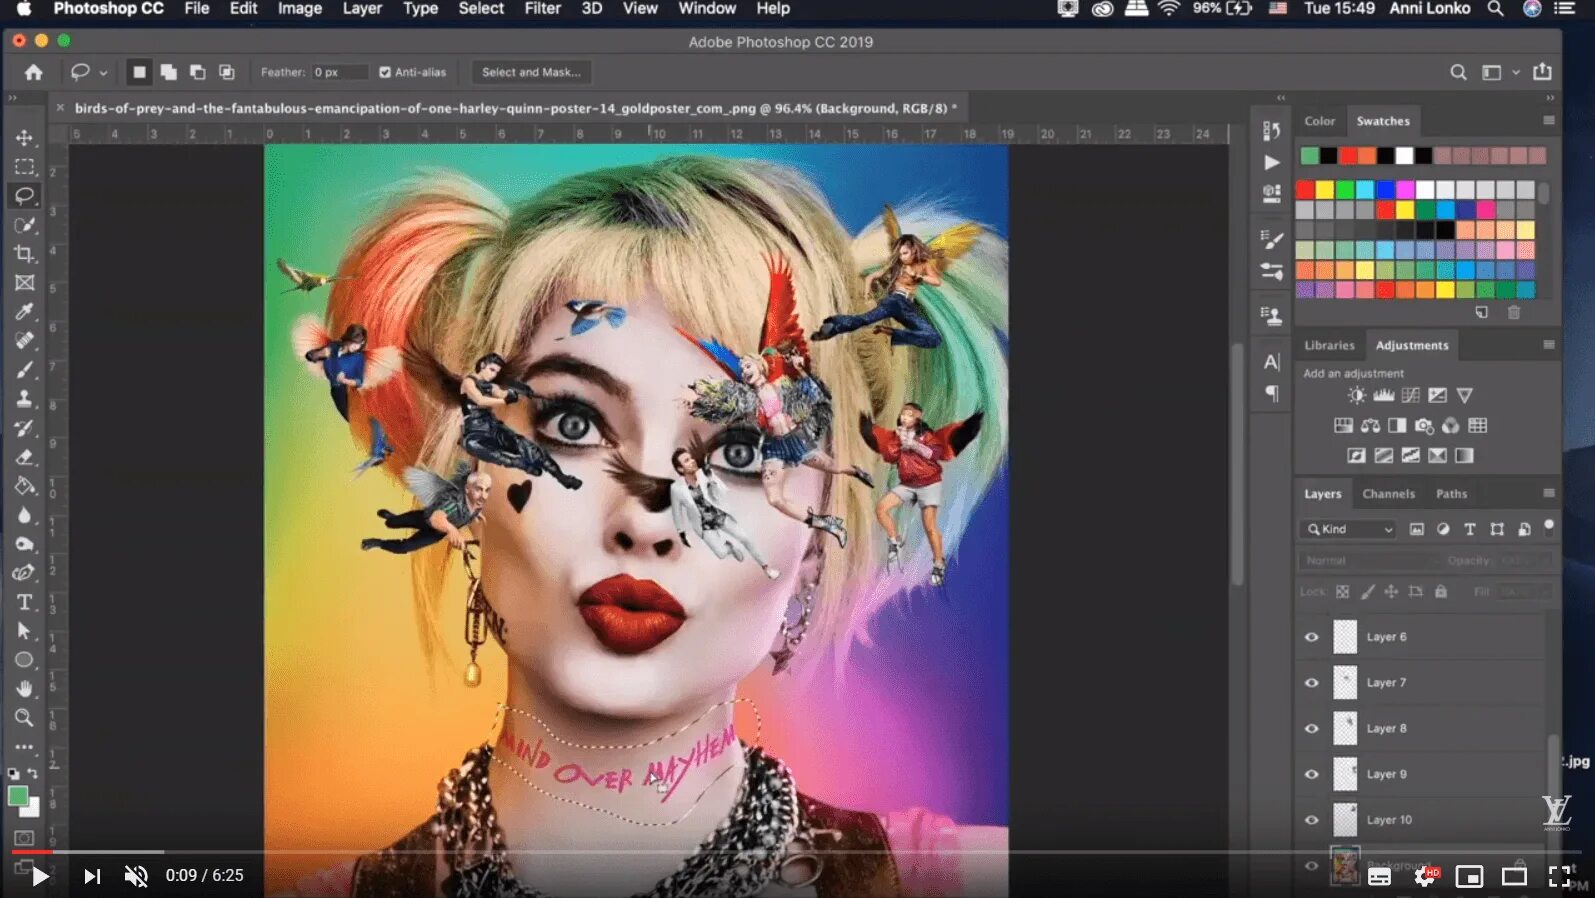Image resolution: width=1595 pixels, height=898 pixels.
Task: Hide Layer 7 visibility eye
Action: click(1311, 683)
